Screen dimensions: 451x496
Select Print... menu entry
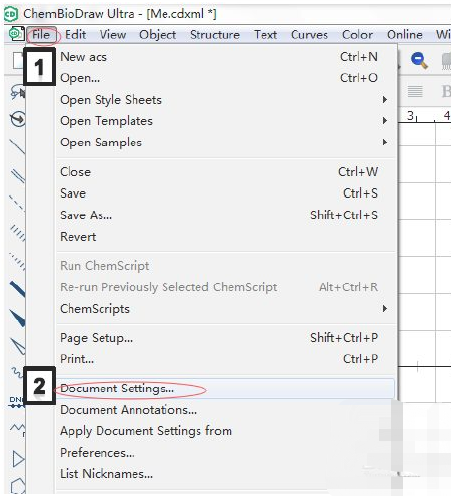pos(225,359)
